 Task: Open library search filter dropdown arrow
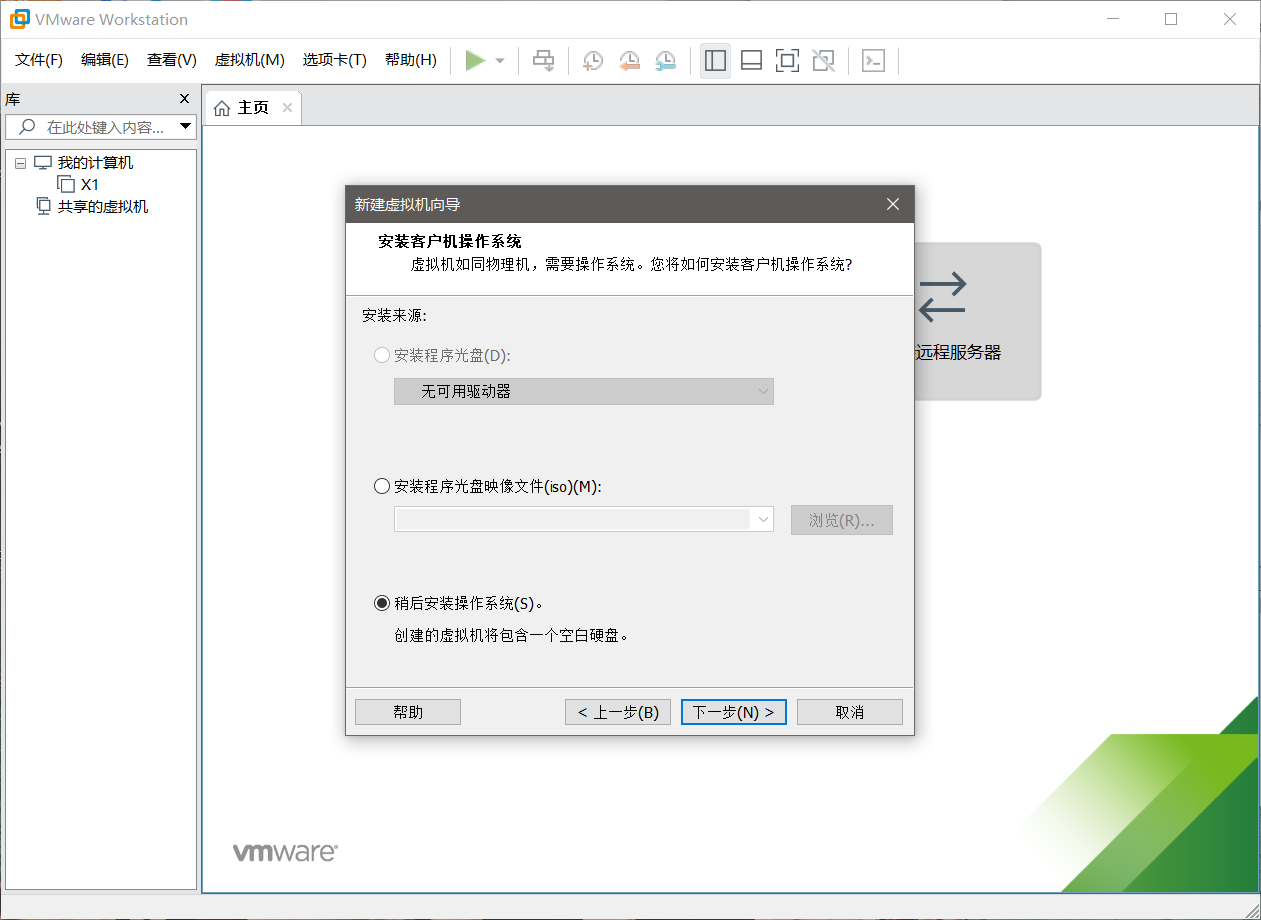pos(185,127)
